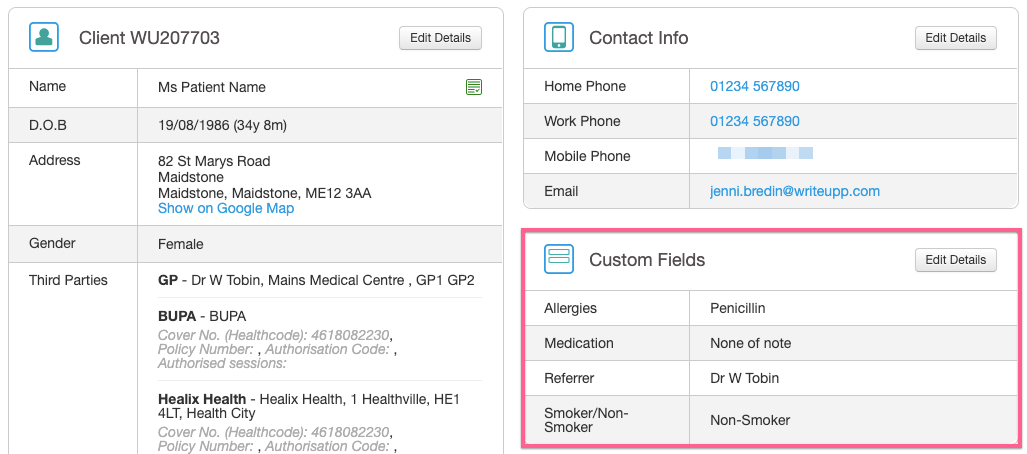Open Show on Google Map link
The image size is (1027, 454).
[x=226, y=208]
